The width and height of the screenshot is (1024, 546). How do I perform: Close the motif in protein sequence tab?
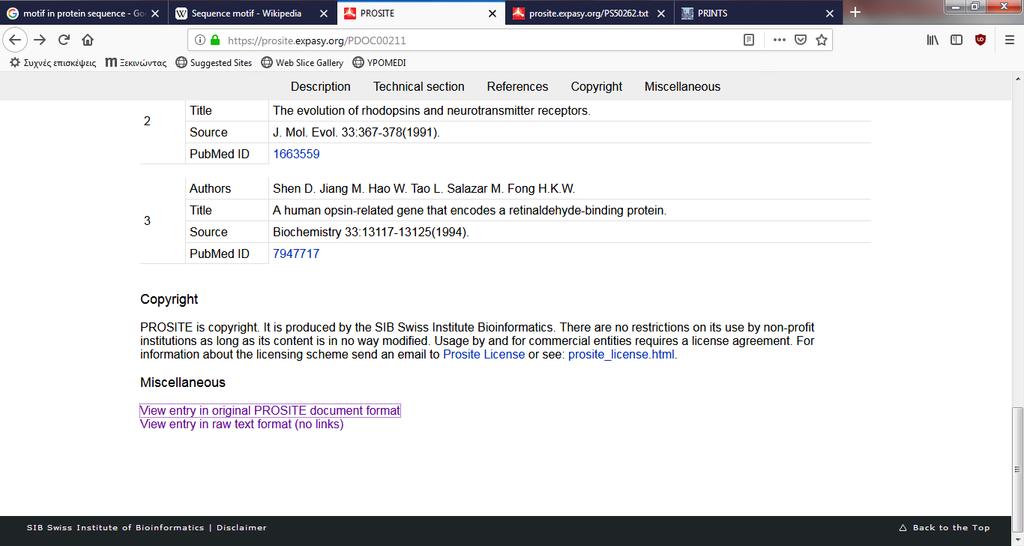point(155,13)
